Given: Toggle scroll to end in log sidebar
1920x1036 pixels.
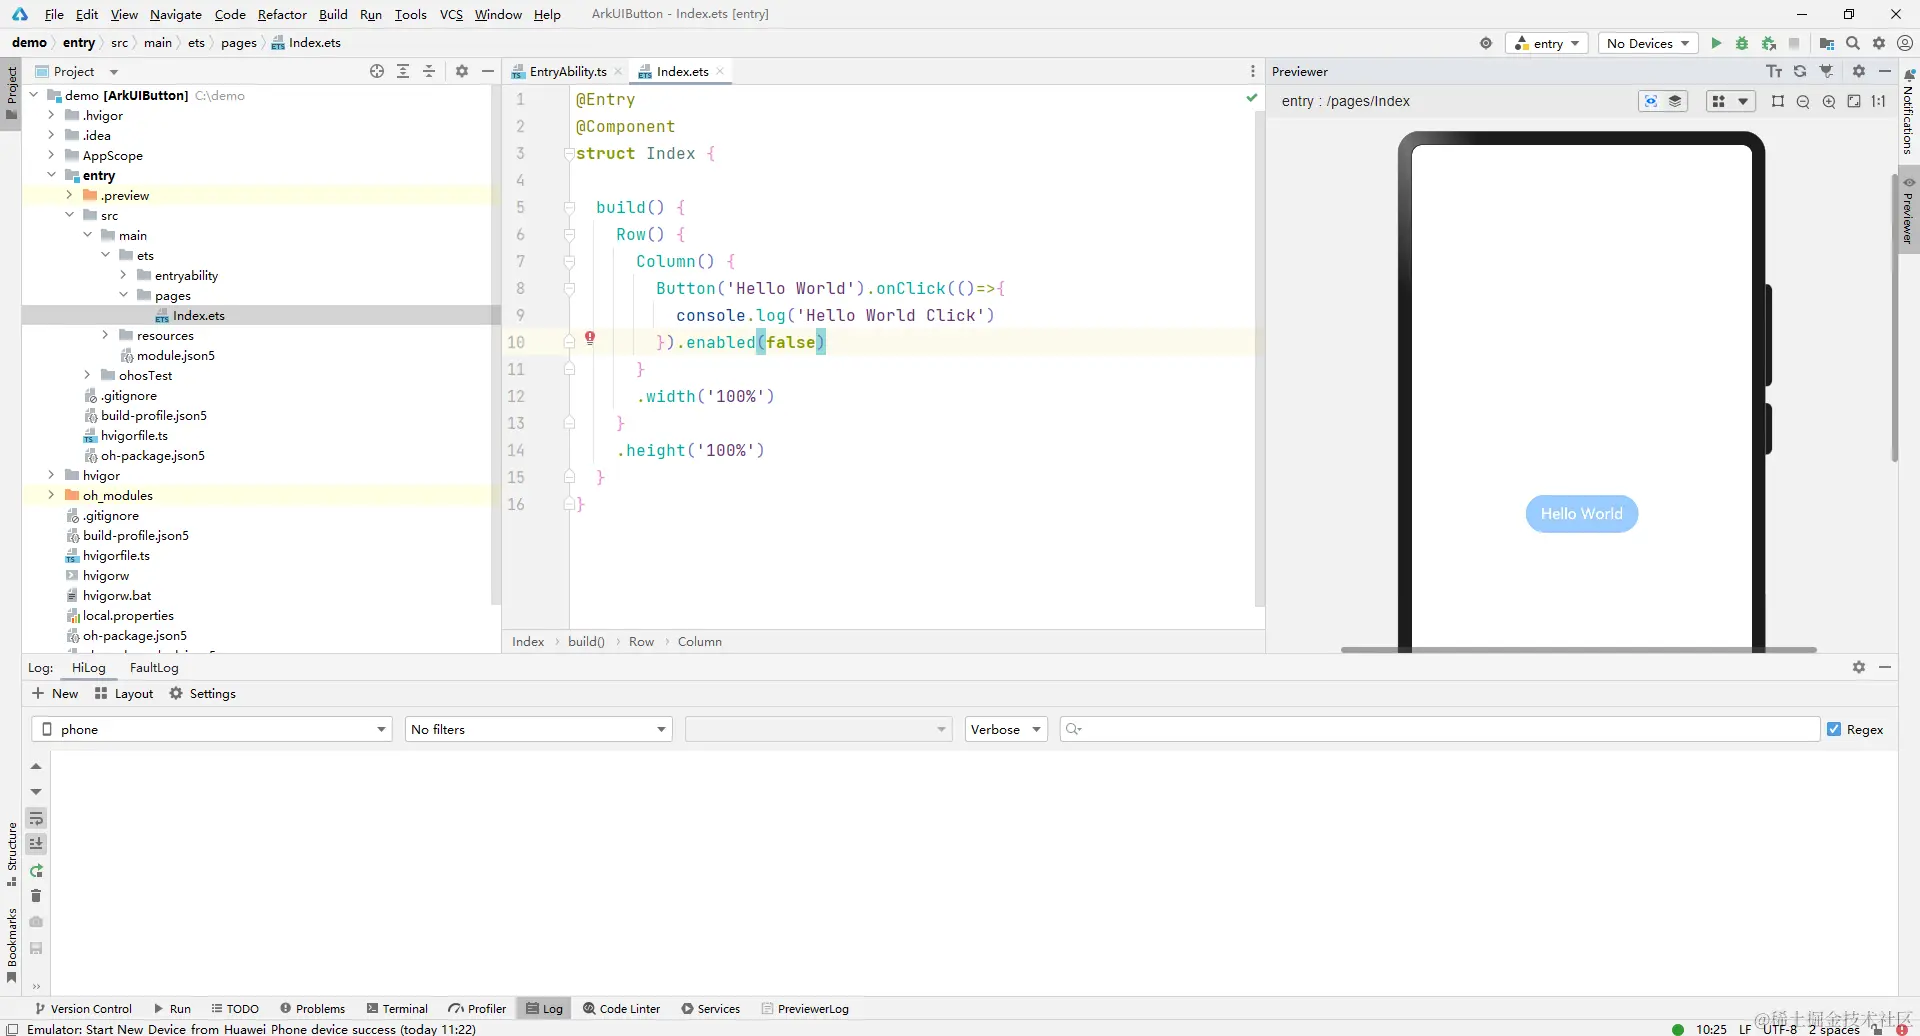Looking at the screenshot, I should pyautogui.click(x=36, y=844).
